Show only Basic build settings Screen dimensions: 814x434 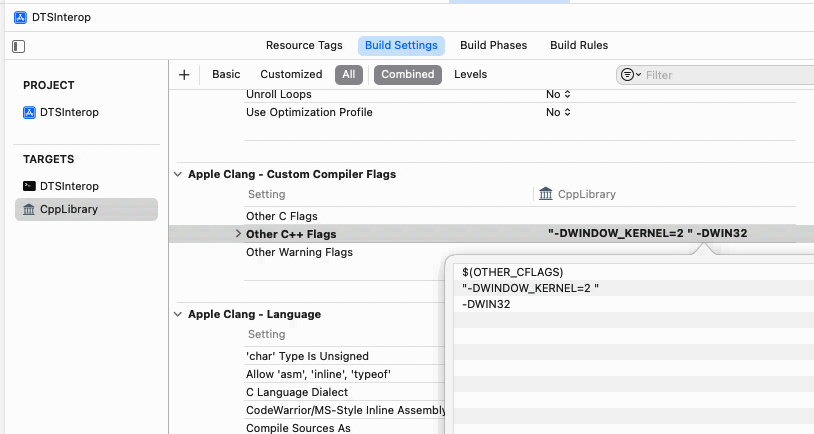[226, 74]
